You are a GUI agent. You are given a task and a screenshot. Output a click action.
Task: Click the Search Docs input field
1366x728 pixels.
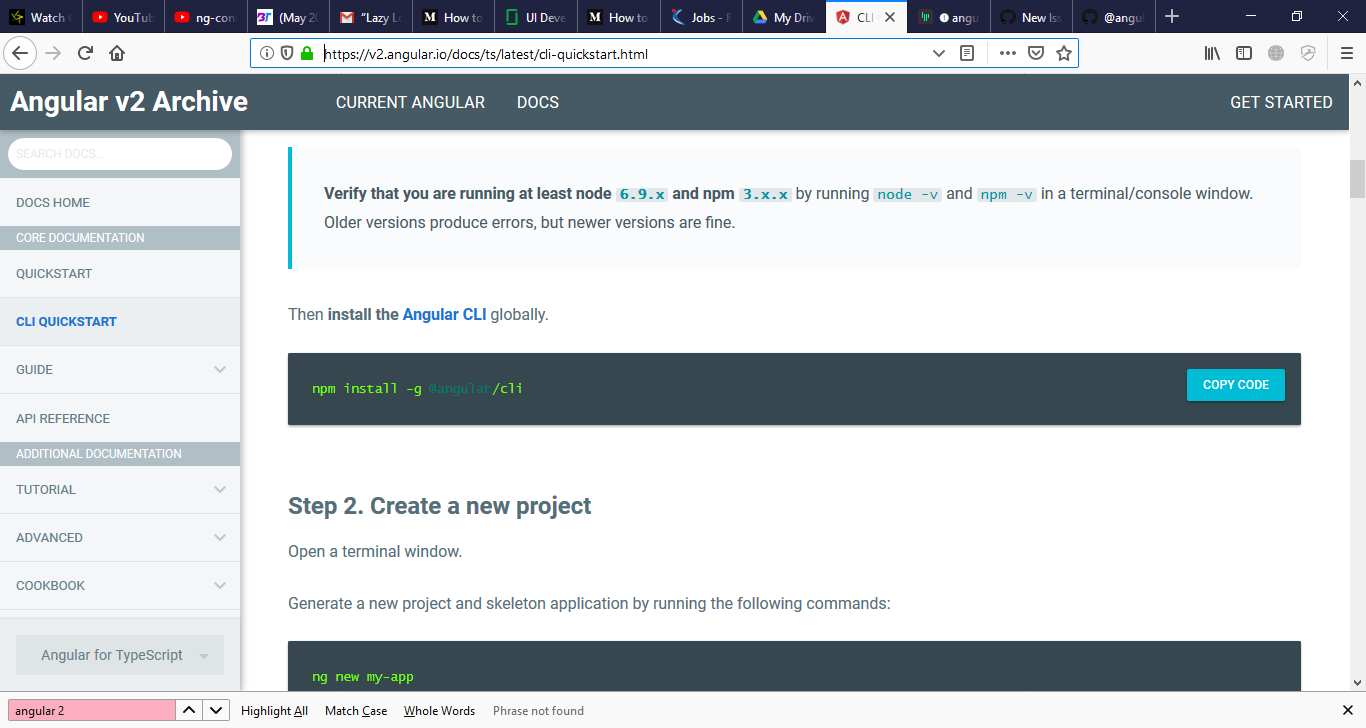coord(120,154)
